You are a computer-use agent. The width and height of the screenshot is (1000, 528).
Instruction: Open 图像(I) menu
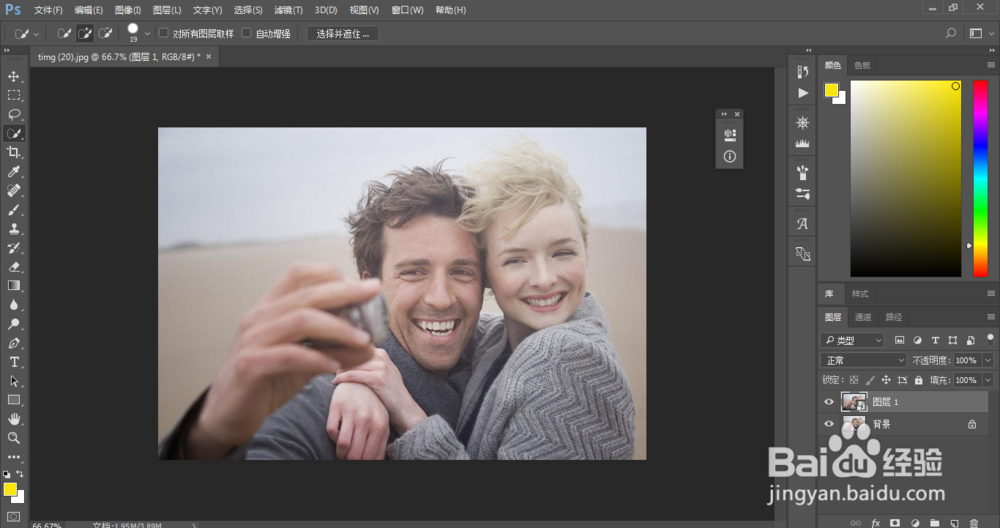click(x=128, y=10)
